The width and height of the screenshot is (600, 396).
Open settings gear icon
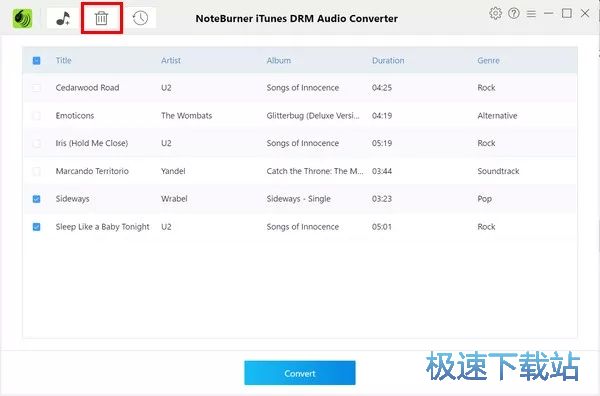495,13
